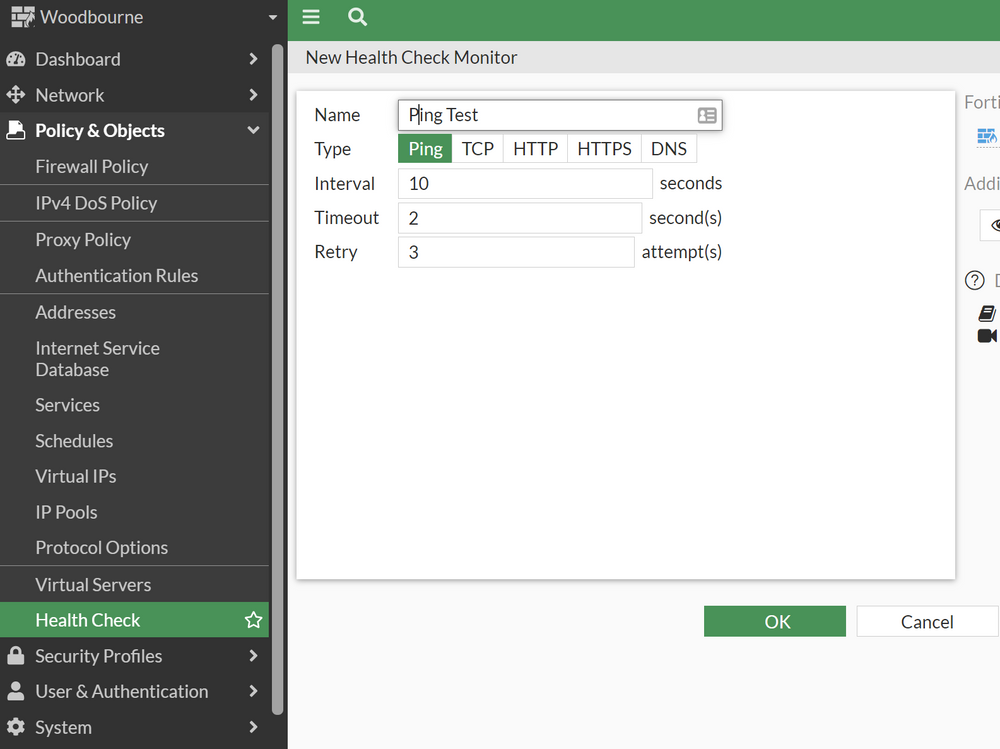Expand the Network menu section

pos(70,95)
